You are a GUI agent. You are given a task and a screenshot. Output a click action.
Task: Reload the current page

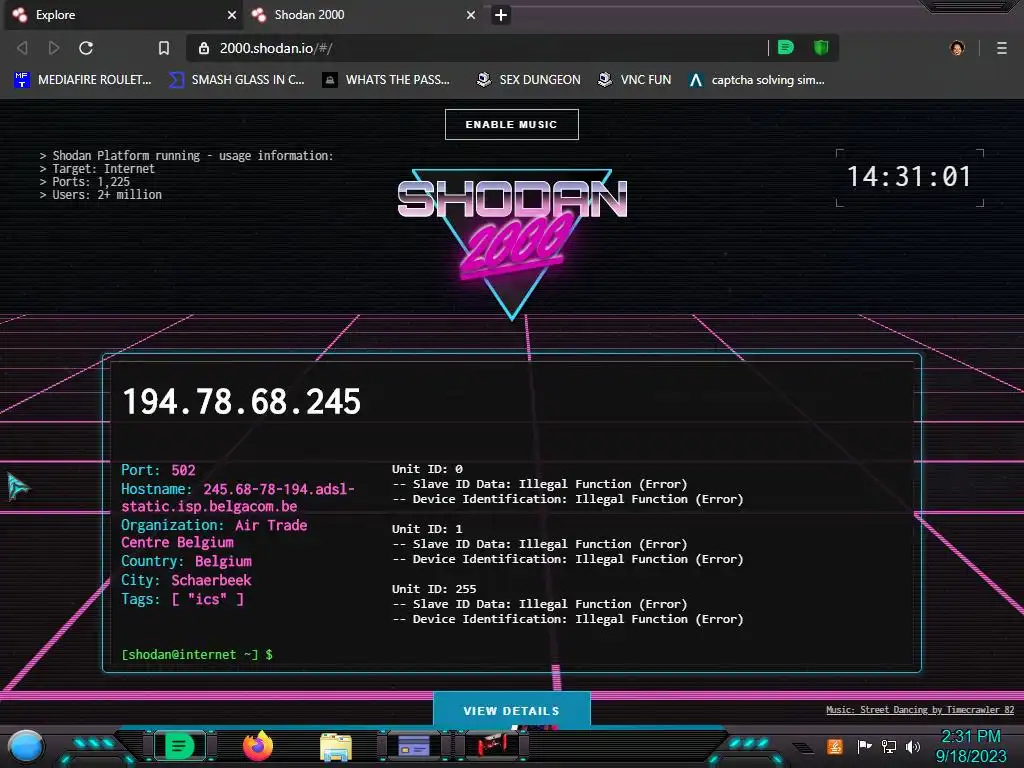pos(86,48)
